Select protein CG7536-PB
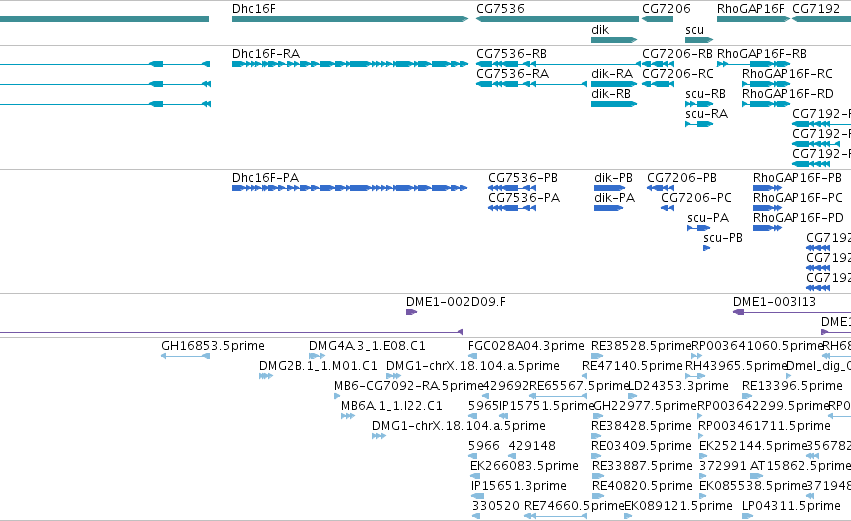Viewport: 851px width, 521px height. [512, 188]
